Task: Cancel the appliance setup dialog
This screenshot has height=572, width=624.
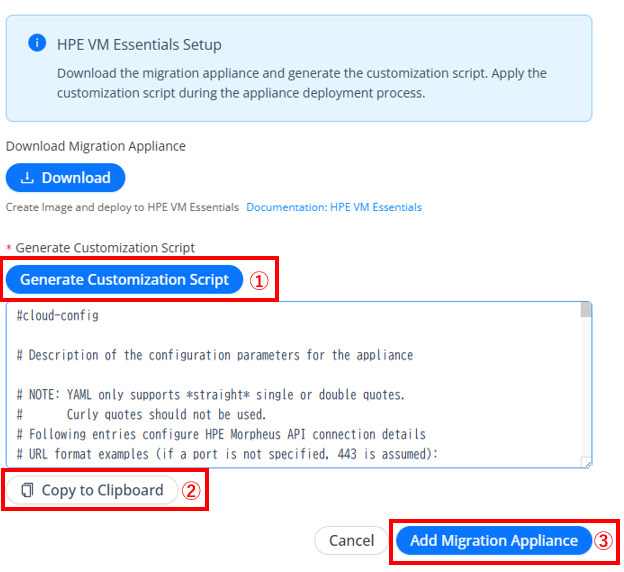Action: 351,541
